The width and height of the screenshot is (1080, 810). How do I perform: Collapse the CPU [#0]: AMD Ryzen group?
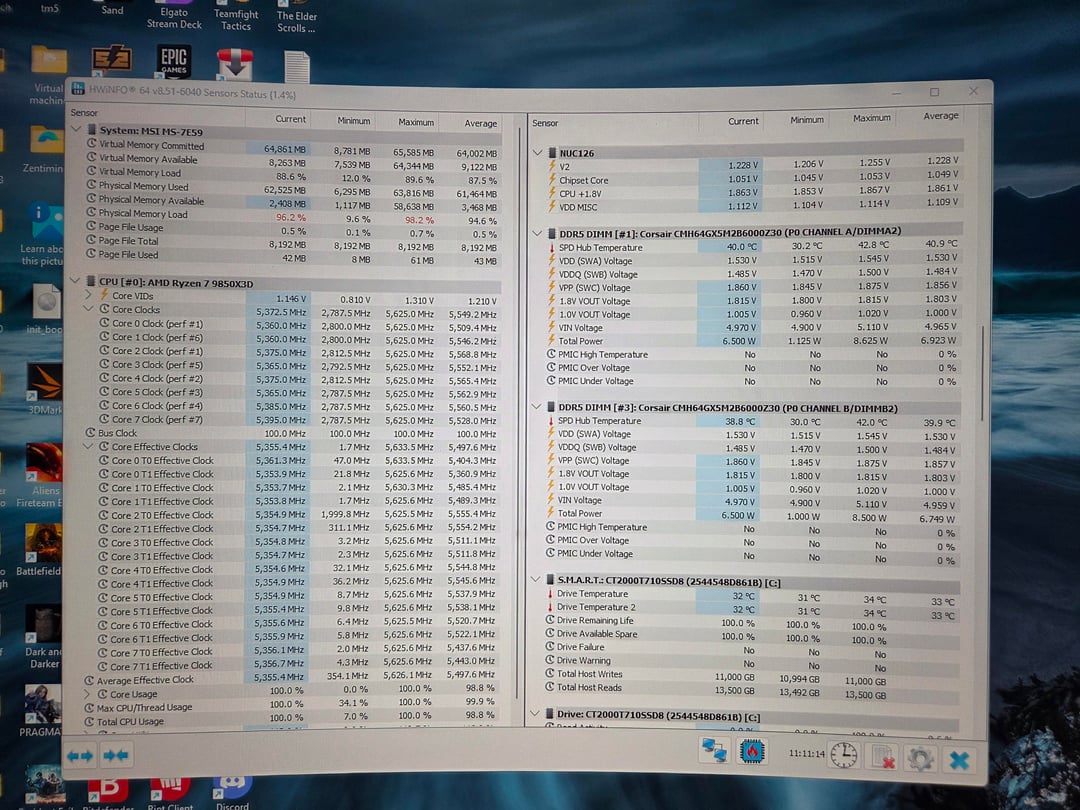click(x=75, y=280)
